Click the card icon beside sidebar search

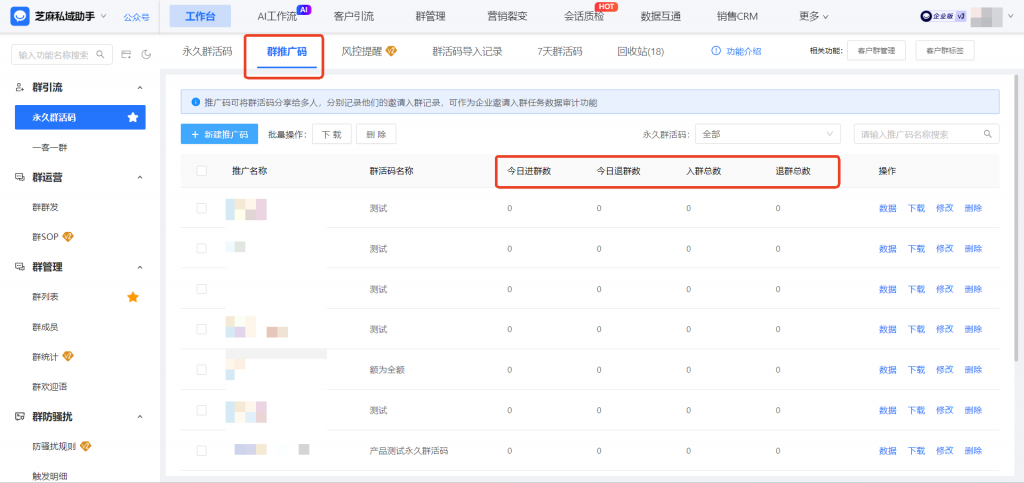click(126, 54)
